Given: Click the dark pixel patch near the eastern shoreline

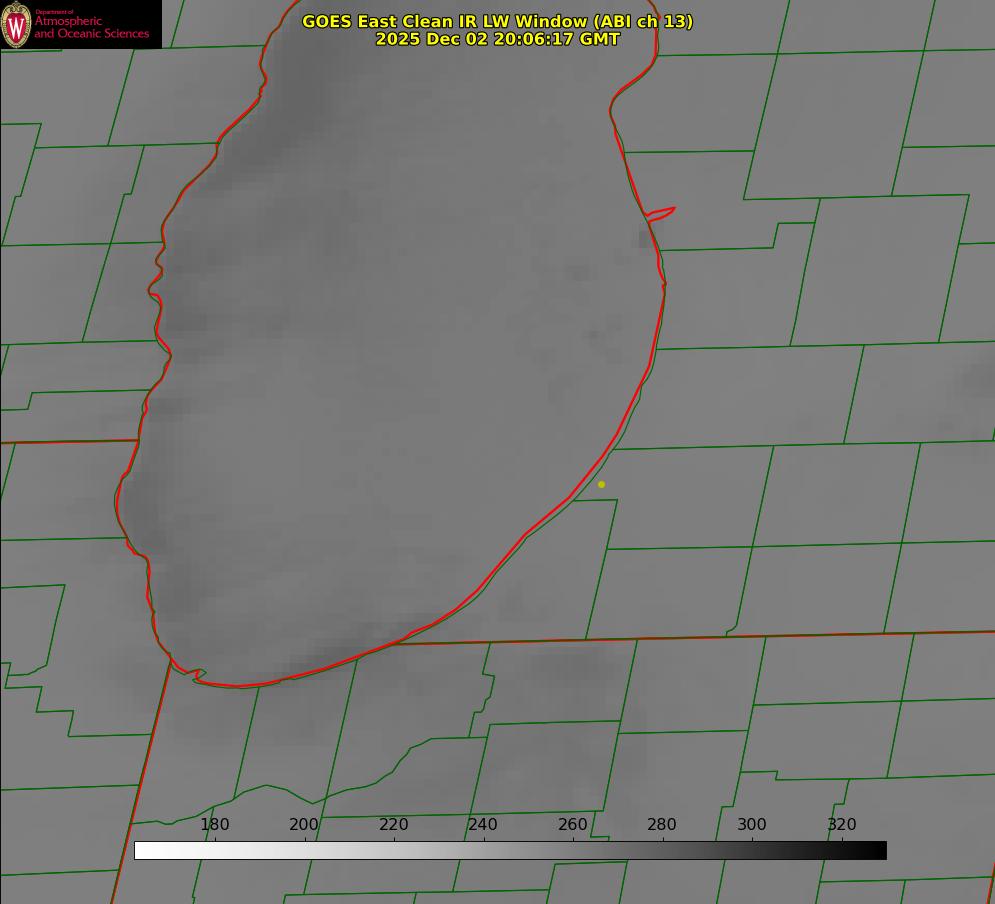Looking at the screenshot, I should click(646, 239).
